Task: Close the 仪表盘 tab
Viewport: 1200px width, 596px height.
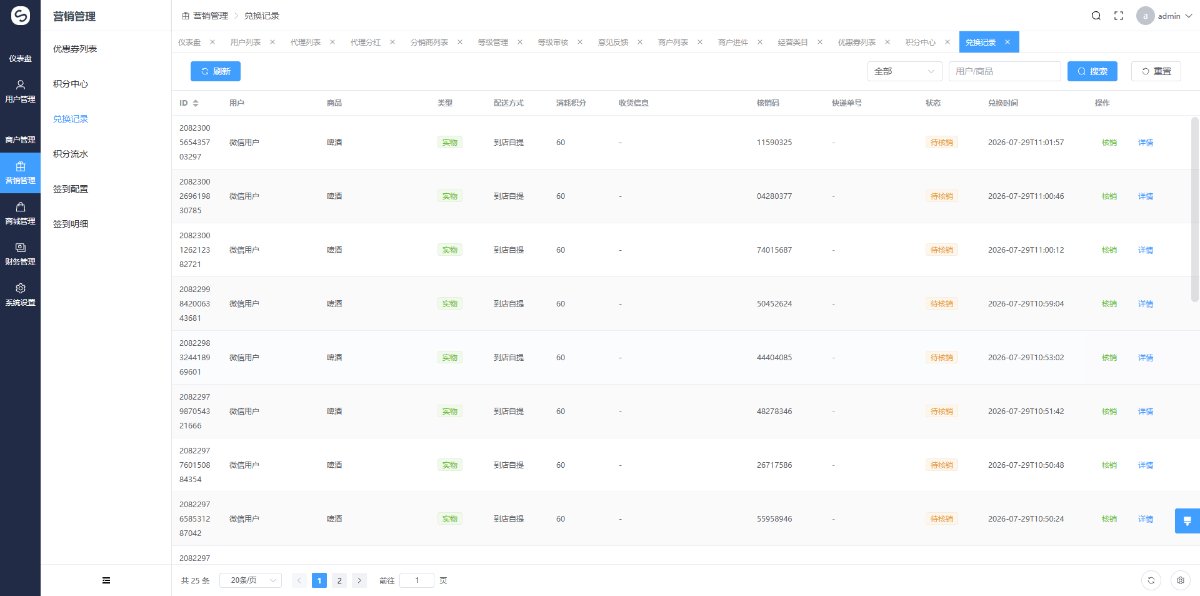Action: 212,42
